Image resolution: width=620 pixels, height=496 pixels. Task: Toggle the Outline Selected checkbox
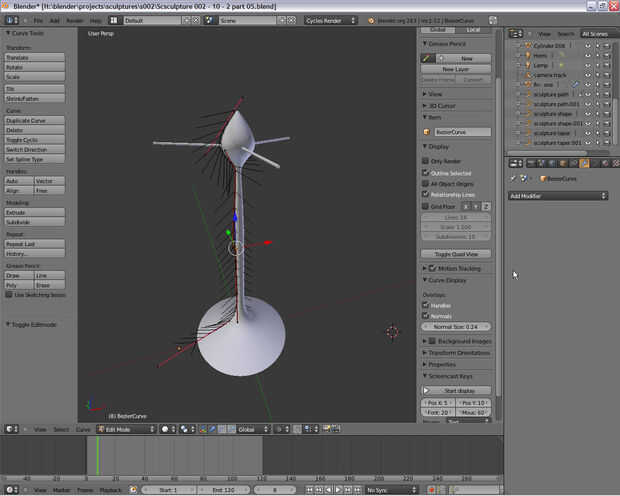pos(426,172)
